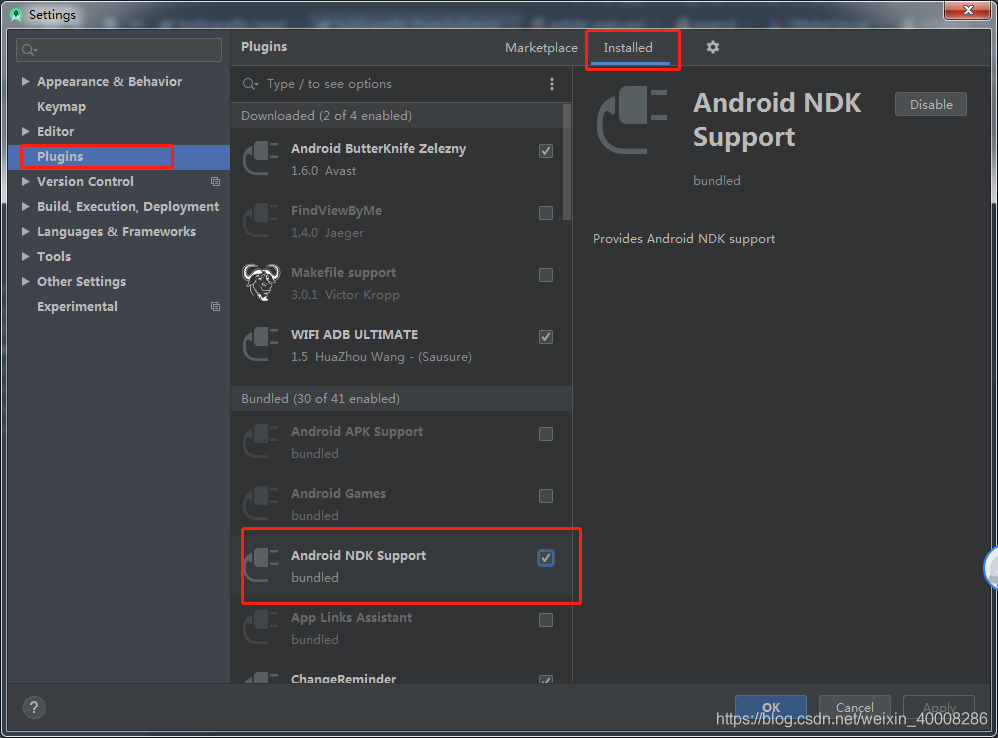Click the Makefile support GNU icon
This screenshot has width=998, height=738.
261,282
